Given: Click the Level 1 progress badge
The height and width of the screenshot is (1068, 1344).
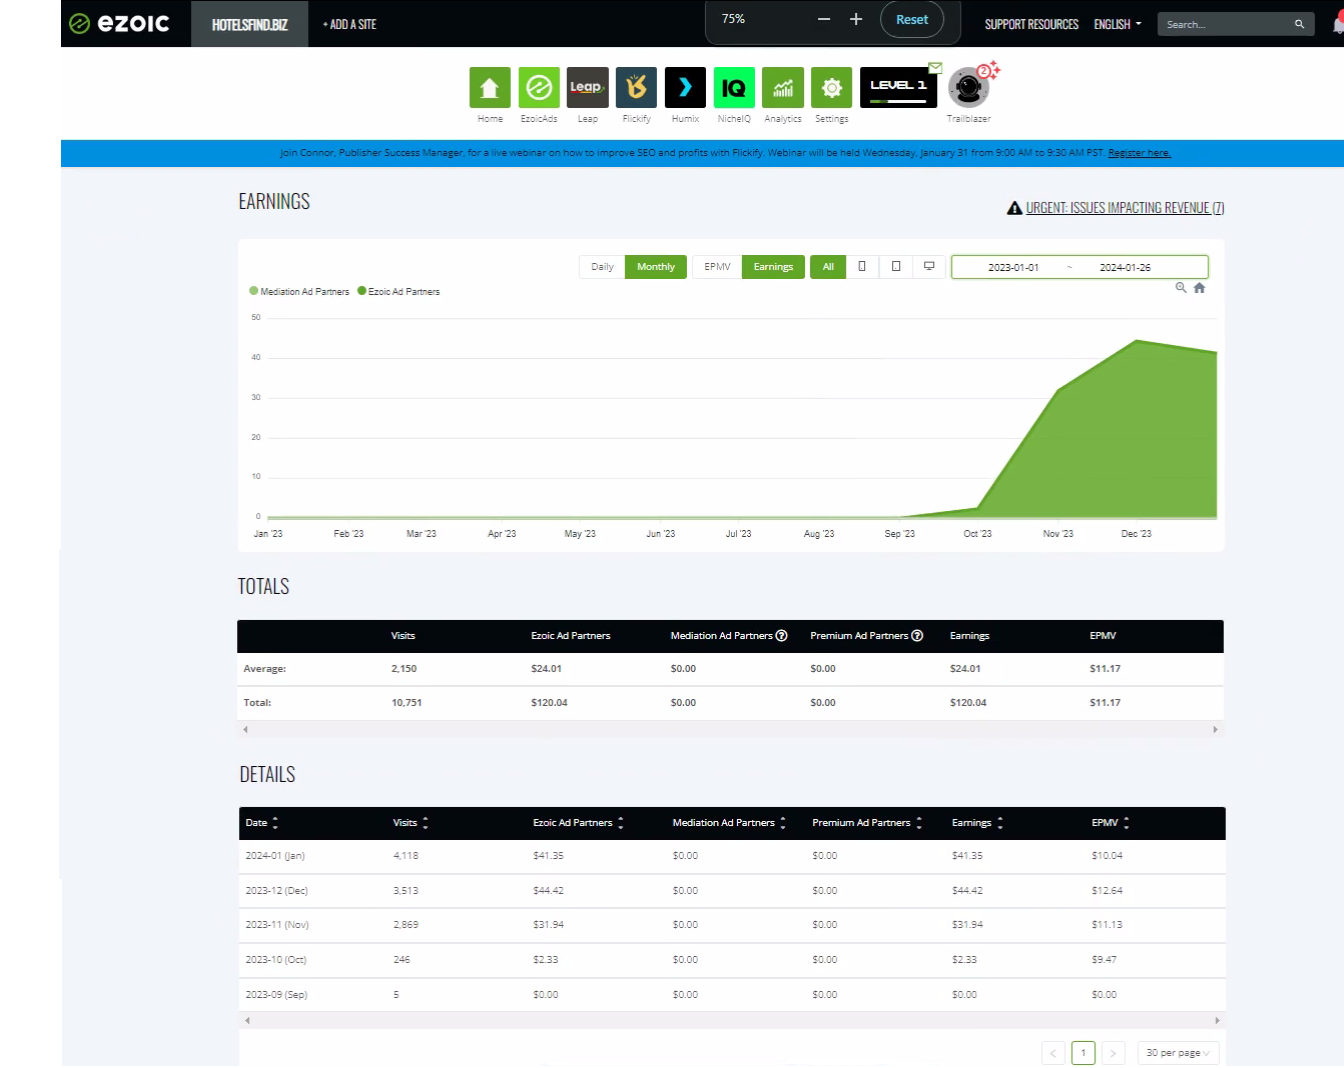Looking at the screenshot, I should pos(898,88).
